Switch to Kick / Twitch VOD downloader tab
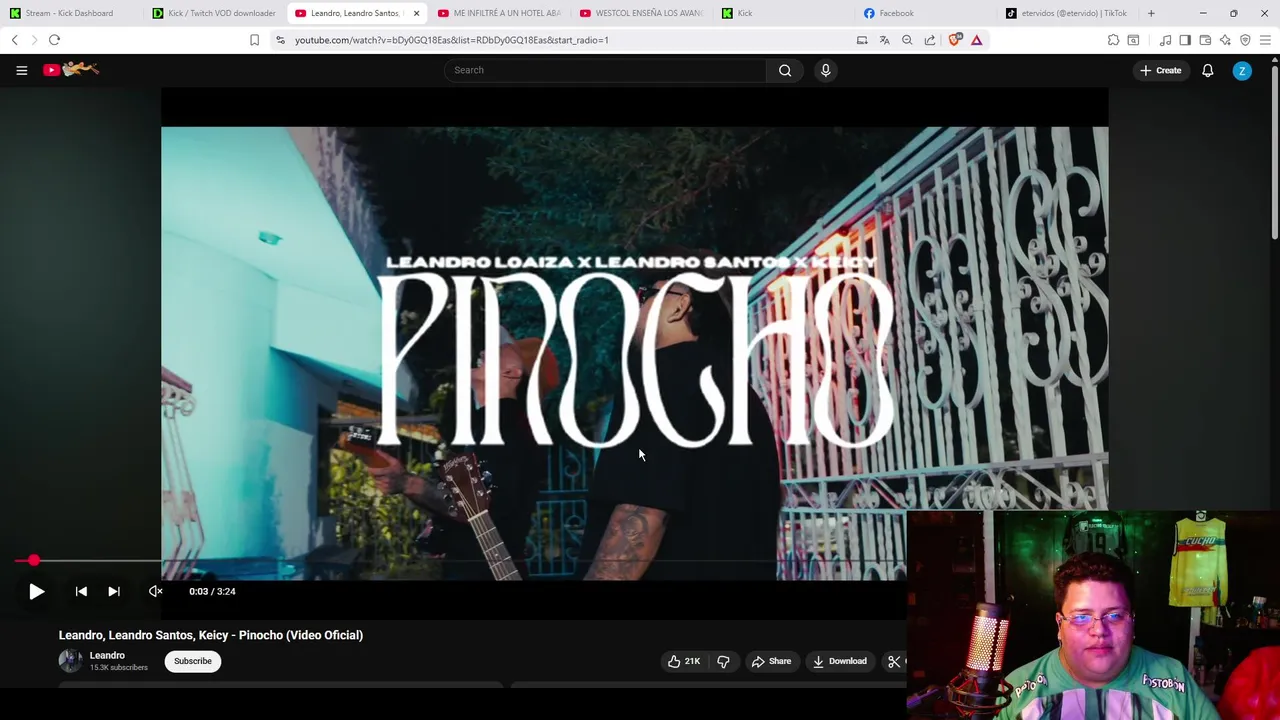Image resolution: width=1280 pixels, height=720 pixels. coord(214,13)
